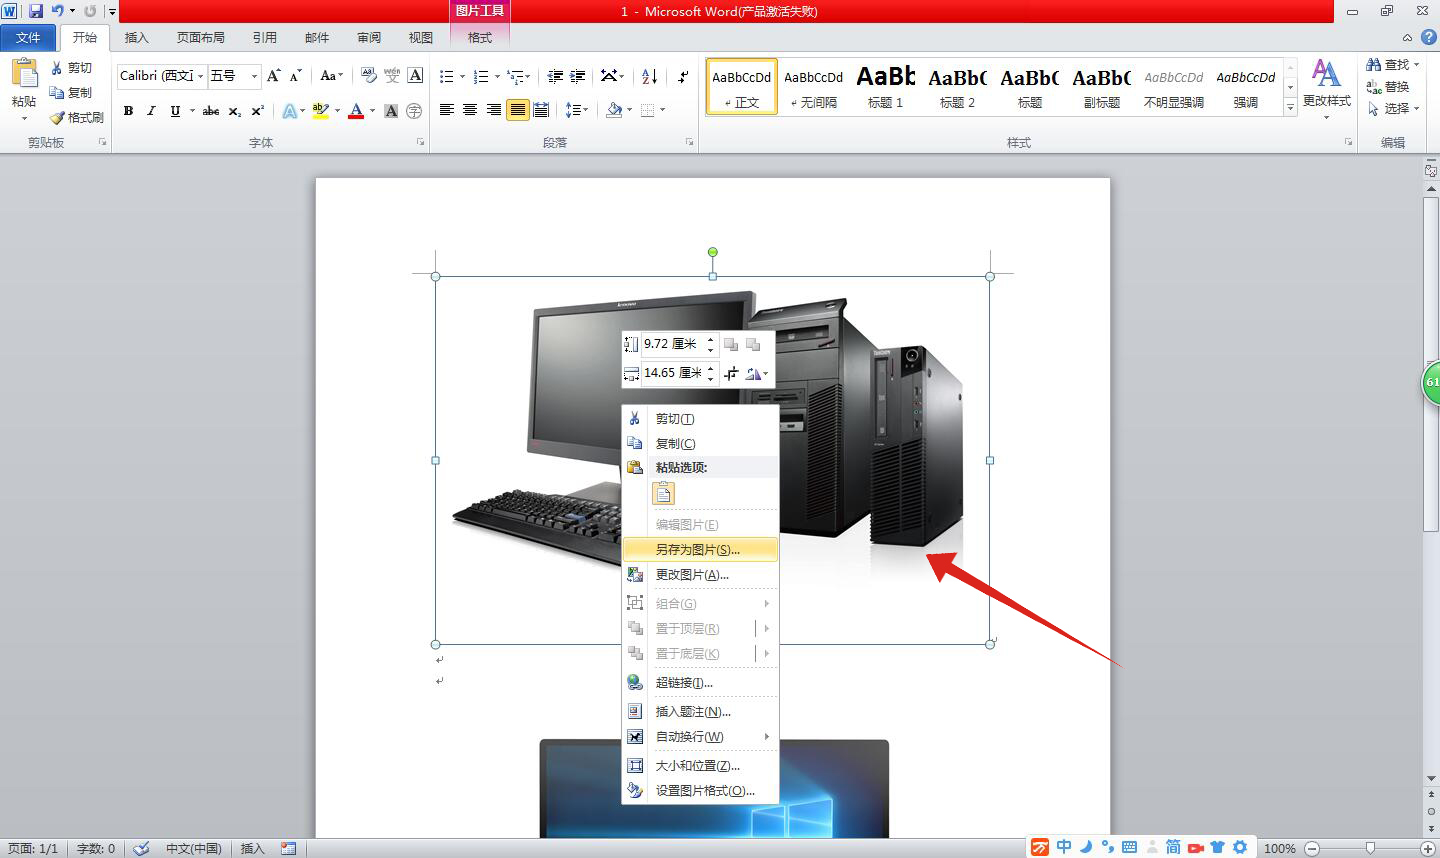The width and height of the screenshot is (1440, 858).
Task: Choose 更改图片(A) from the context menu
Action: pyautogui.click(x=700, y=574)
